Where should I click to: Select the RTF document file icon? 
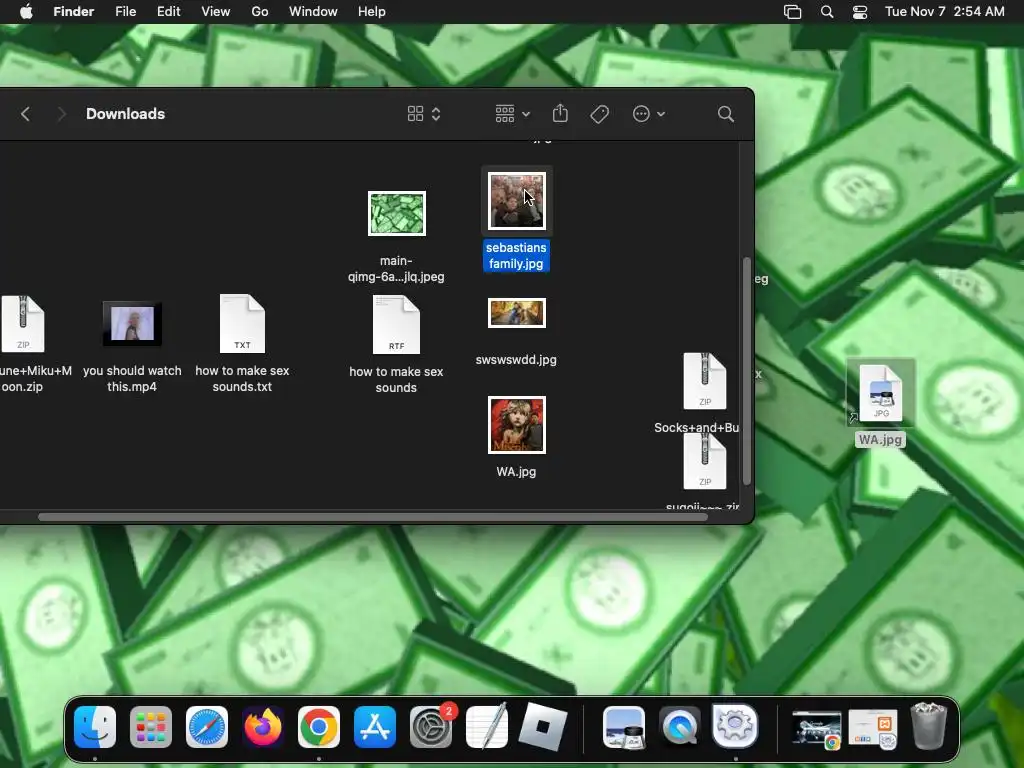pyautogui.click(x=396, y=325)
